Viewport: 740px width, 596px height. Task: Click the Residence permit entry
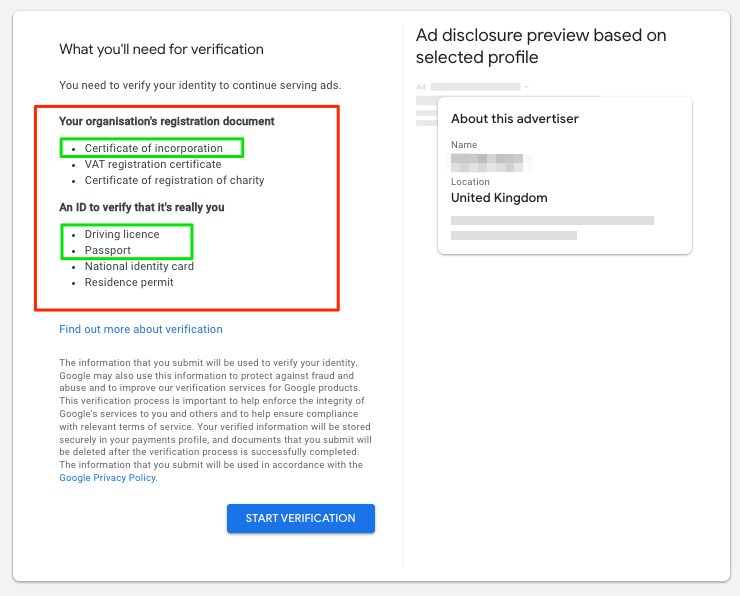[x=129, y=282]
